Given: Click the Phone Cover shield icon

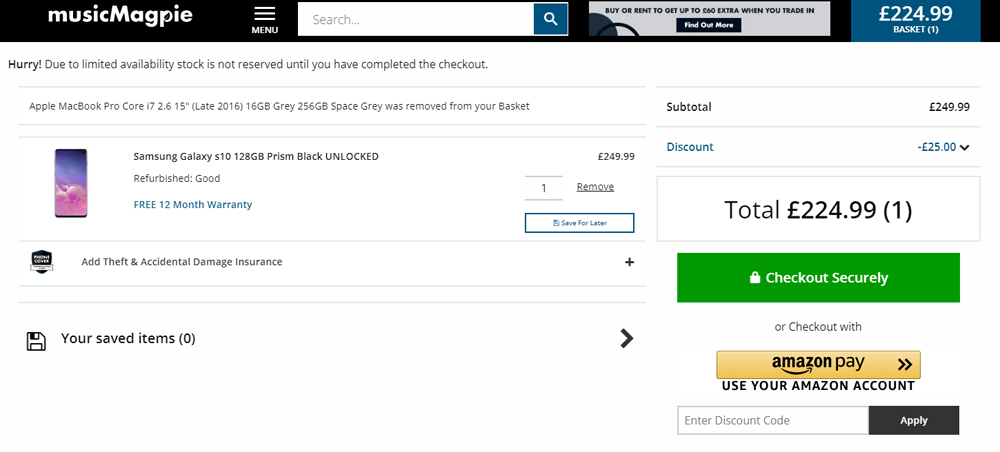Looking at the screenshot, I should [41, 261].
